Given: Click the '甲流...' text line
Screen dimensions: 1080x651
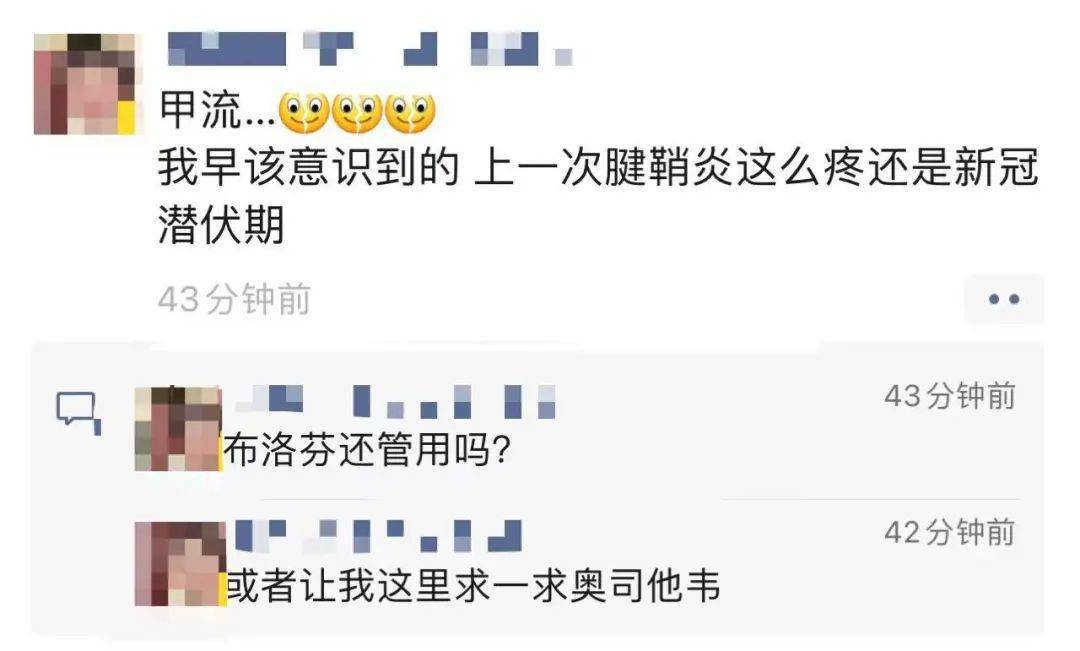Looking at the screenshot, I should point(297,112).
